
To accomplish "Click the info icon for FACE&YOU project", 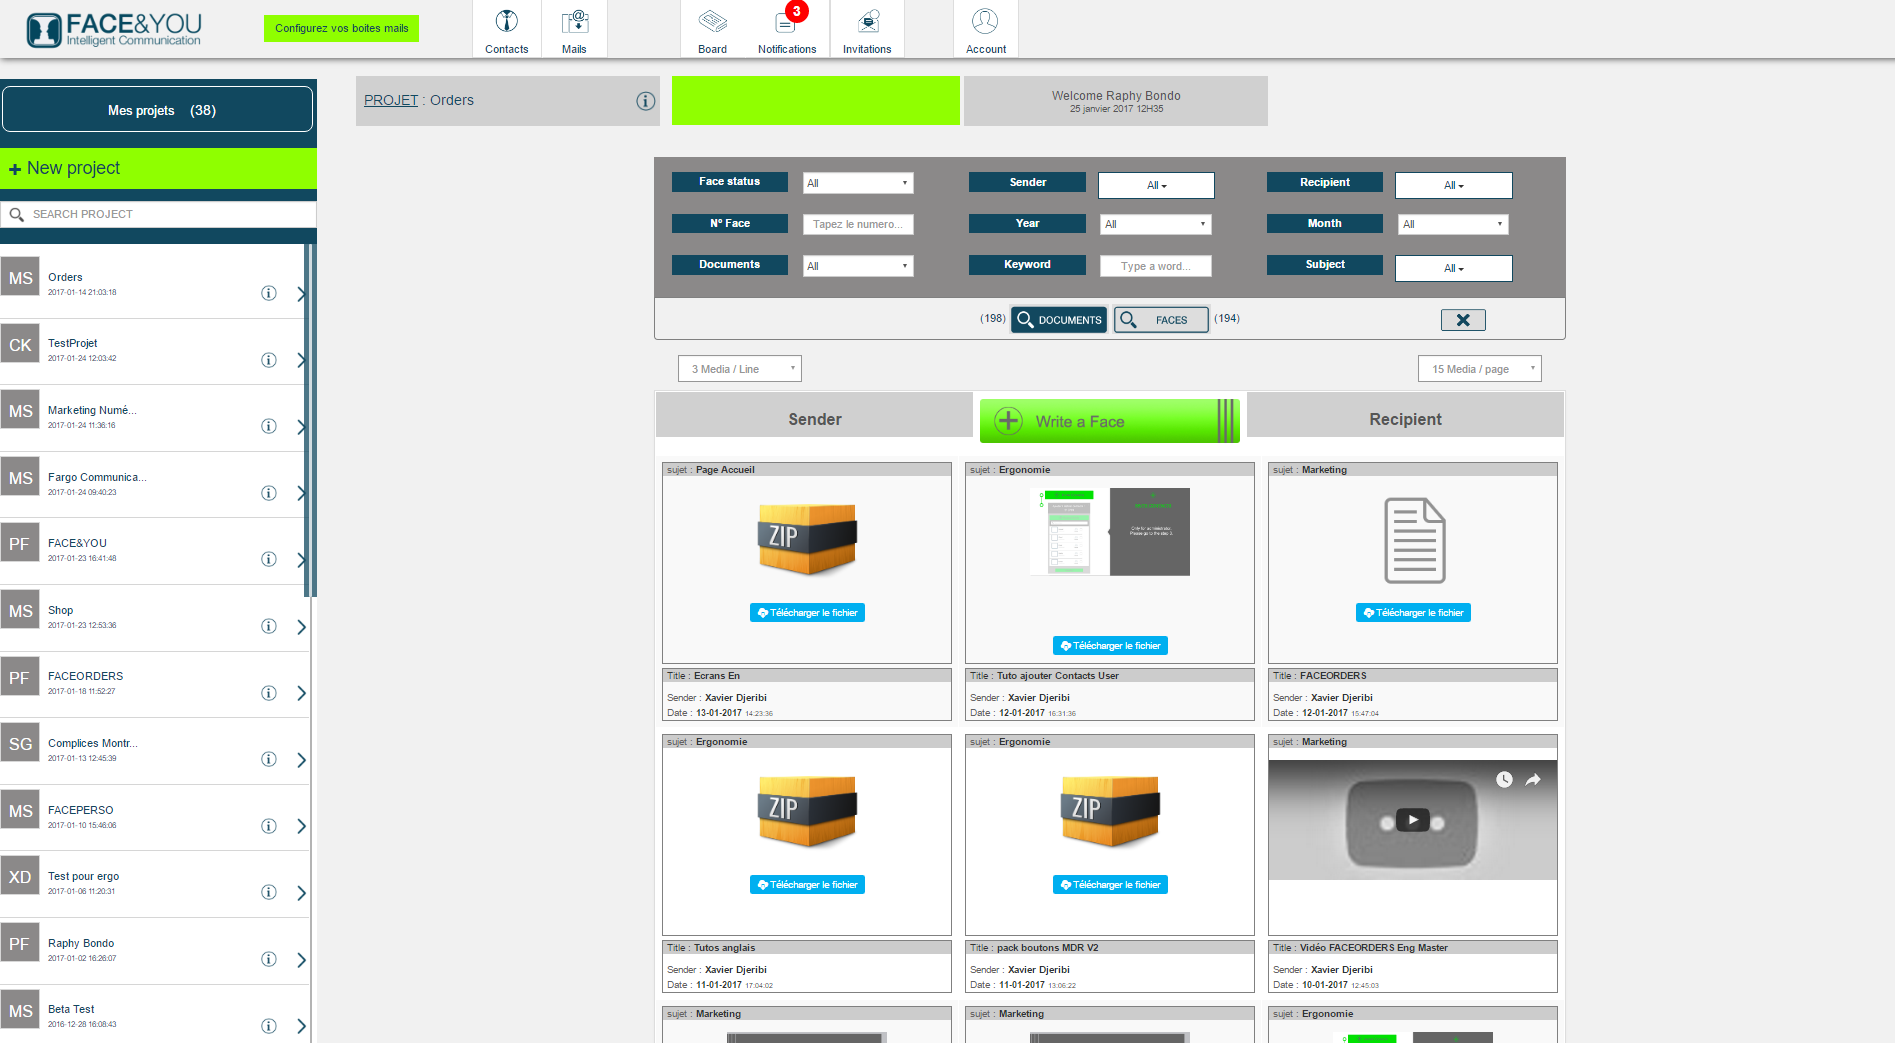I will [269, 559].
